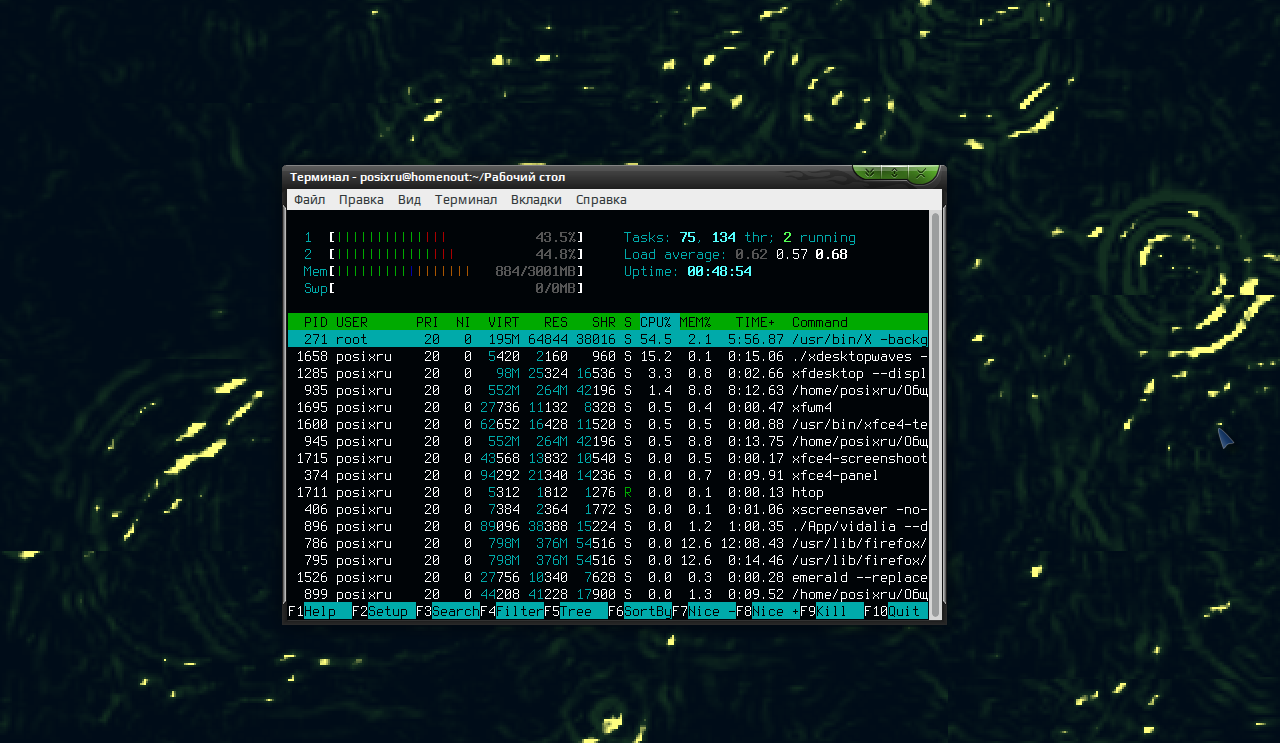1280x743 pixels.
Task: Click Nice - to lower niceness
Action: pos(704,611)
